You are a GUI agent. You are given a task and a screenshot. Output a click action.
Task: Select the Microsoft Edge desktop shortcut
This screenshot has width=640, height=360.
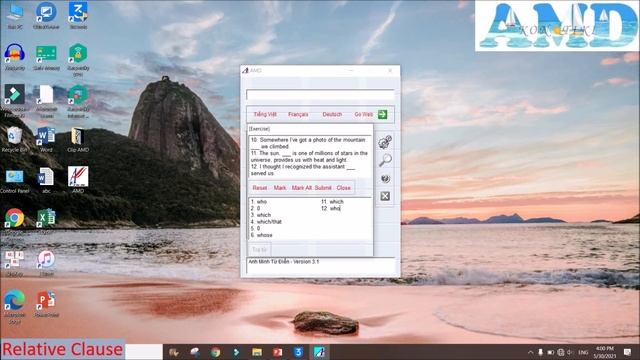[x=14, y=306]
